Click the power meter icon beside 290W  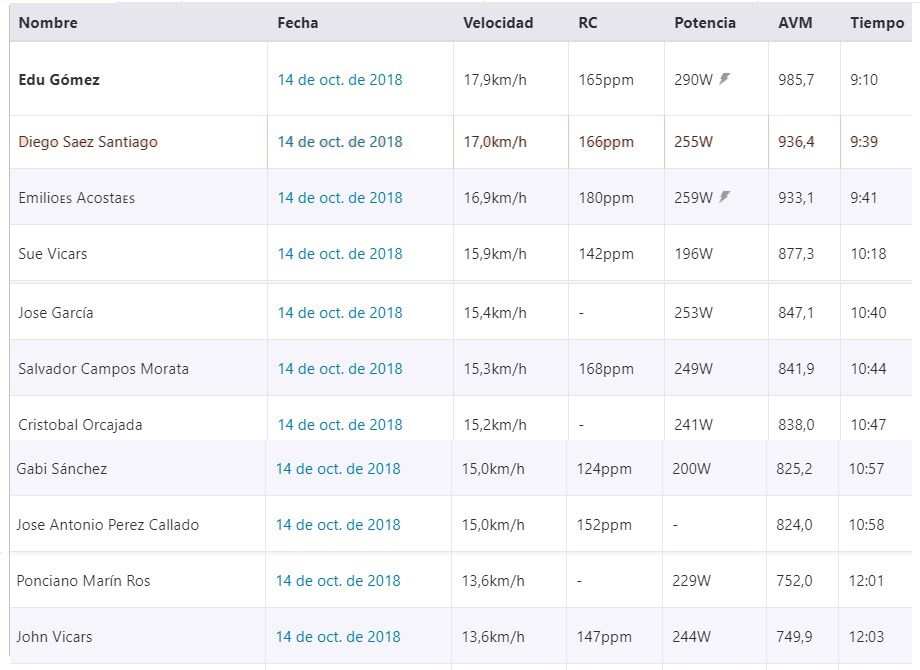[x=725, y=79]
